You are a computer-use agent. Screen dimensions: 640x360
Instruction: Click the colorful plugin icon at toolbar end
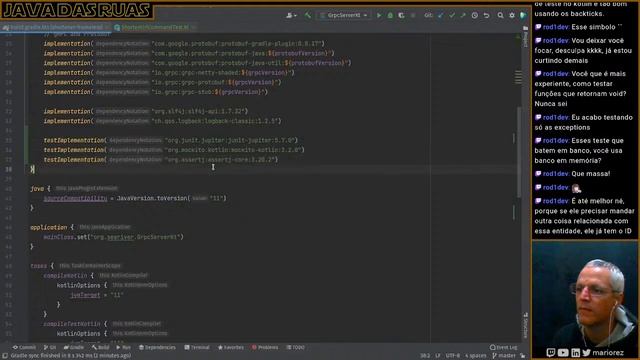pyautogui.click(x=523, y=16)
